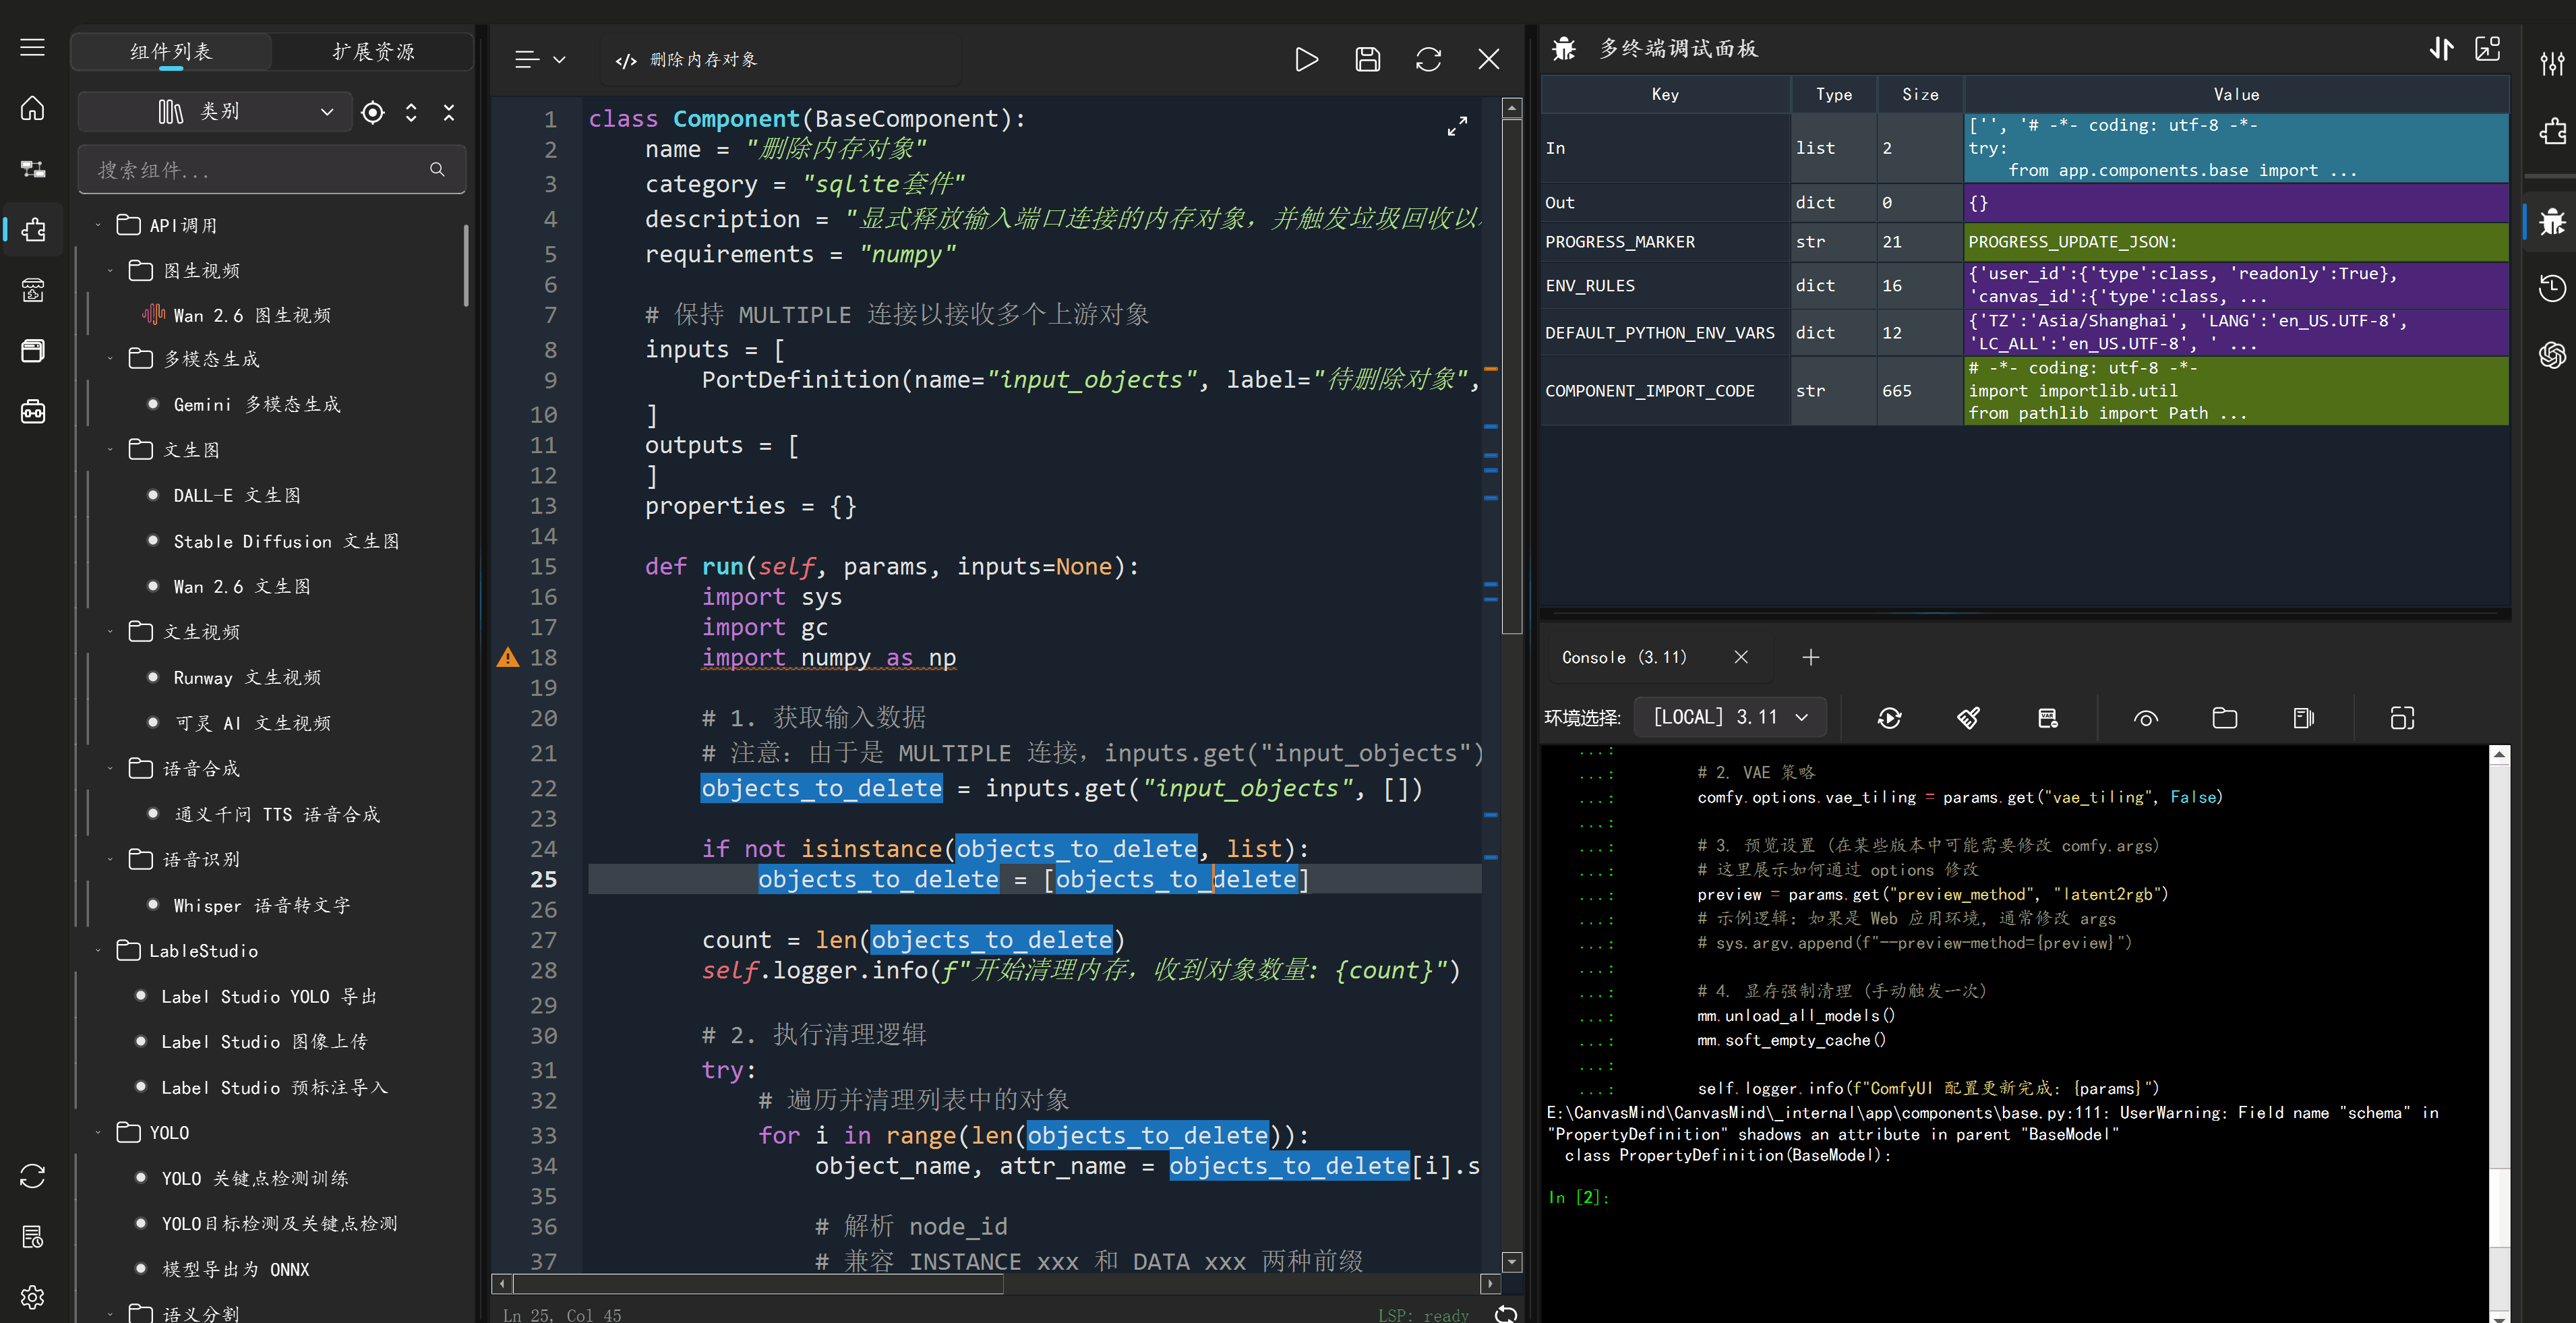2576x1323 pixels.
Task: Save the component code
Action: pyautogui.click(x=1367, y=59)
